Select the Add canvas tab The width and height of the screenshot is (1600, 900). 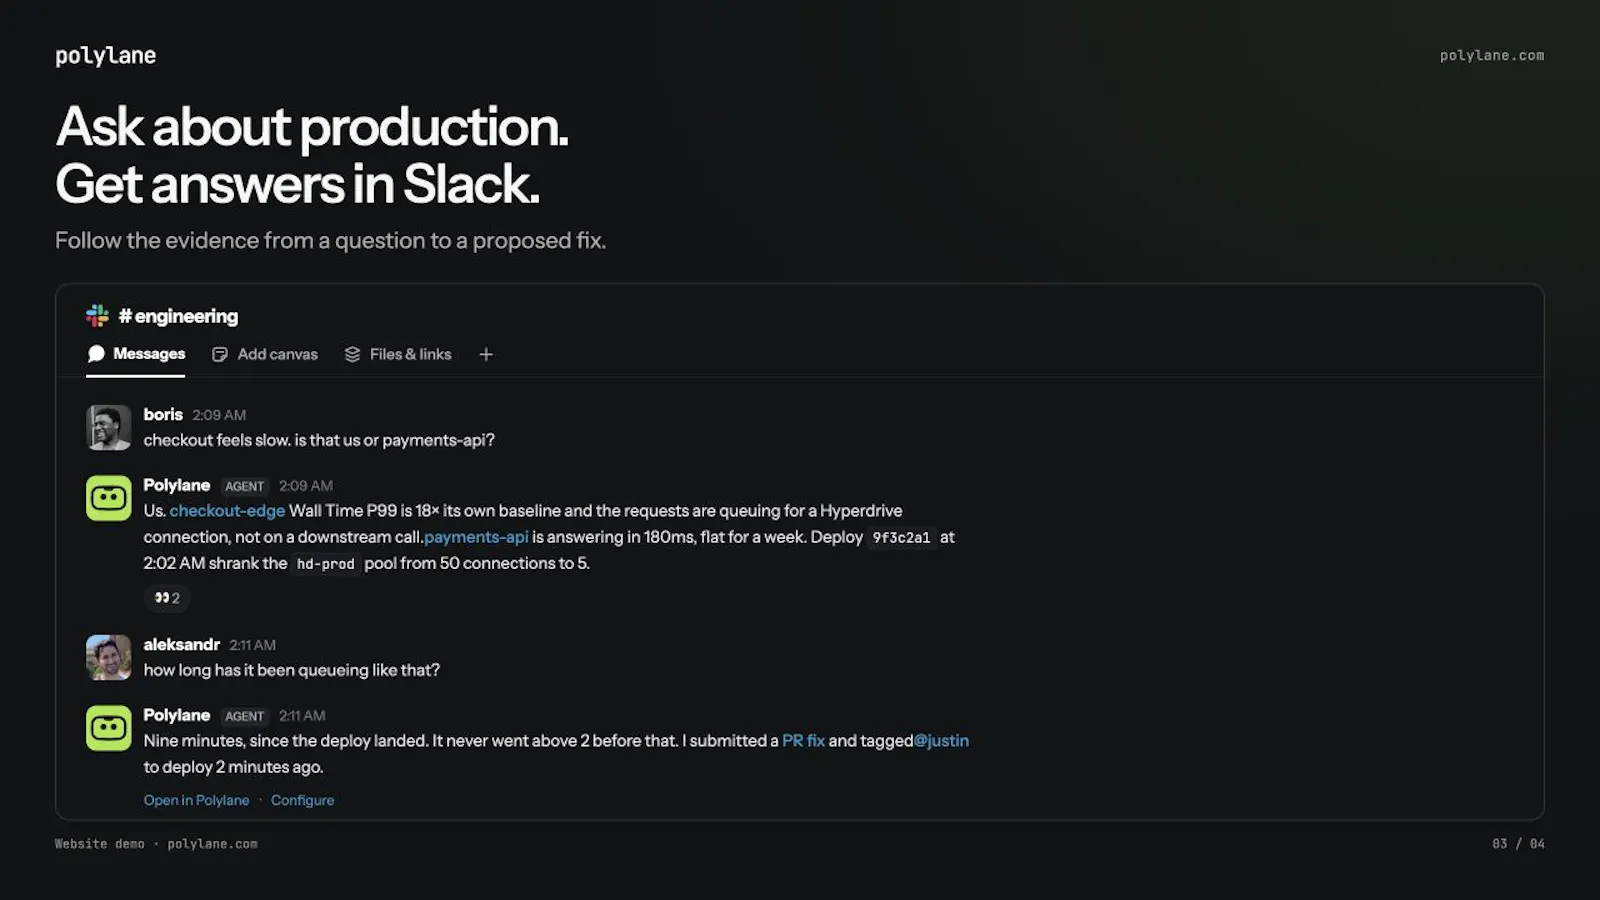coord(265,354)
